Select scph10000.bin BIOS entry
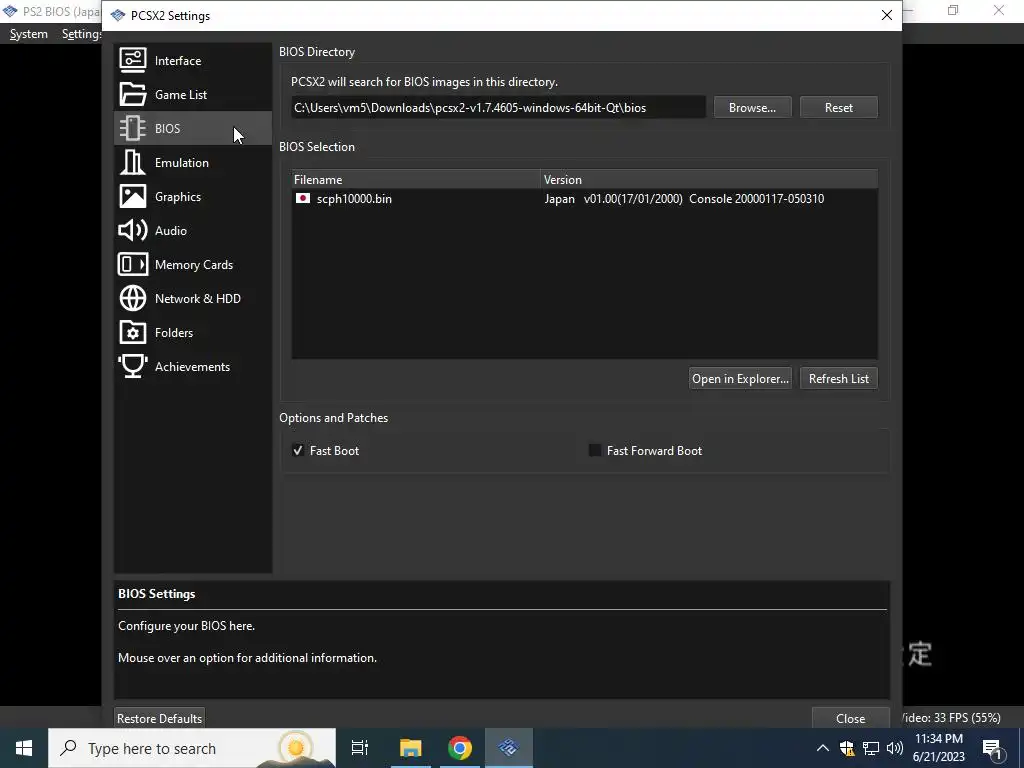 (x=584, y=198)
